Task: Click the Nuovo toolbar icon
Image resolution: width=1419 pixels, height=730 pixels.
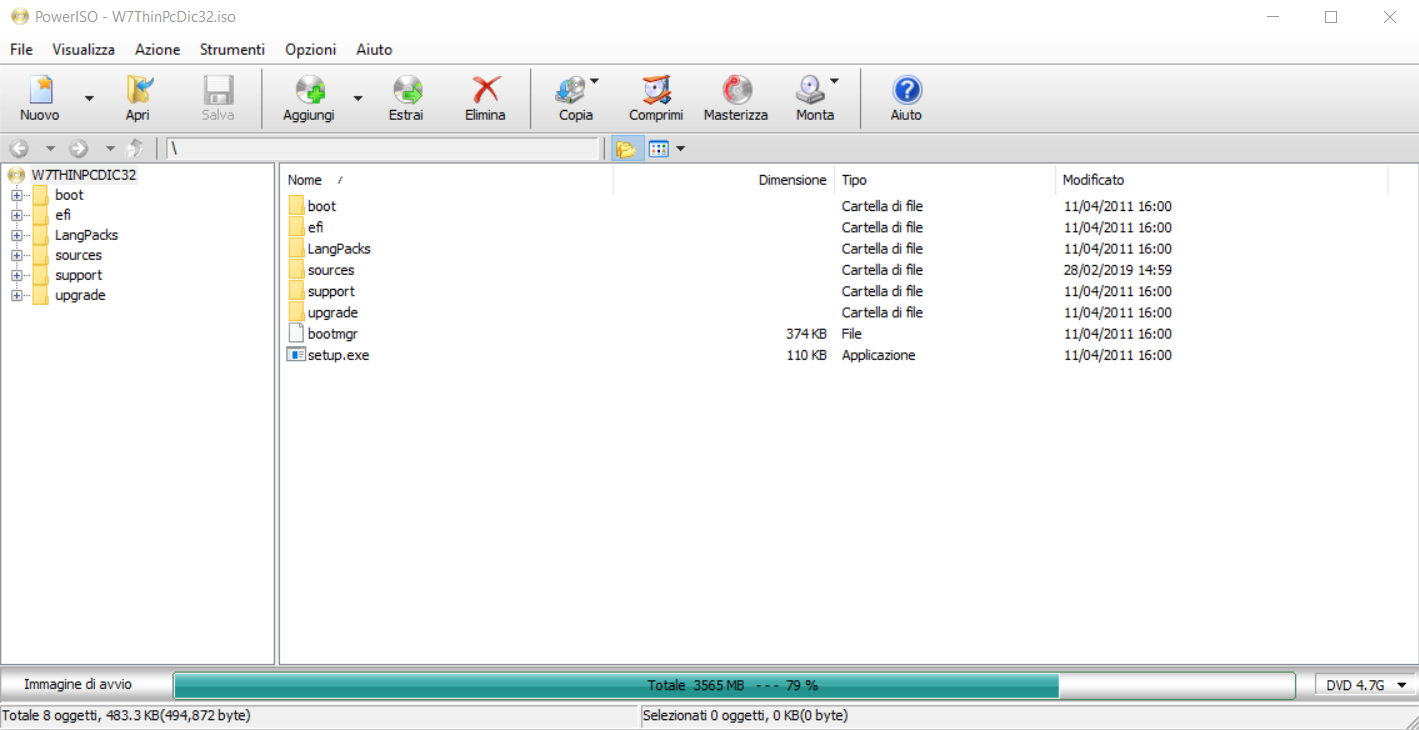Action: [x=40, y=91]
